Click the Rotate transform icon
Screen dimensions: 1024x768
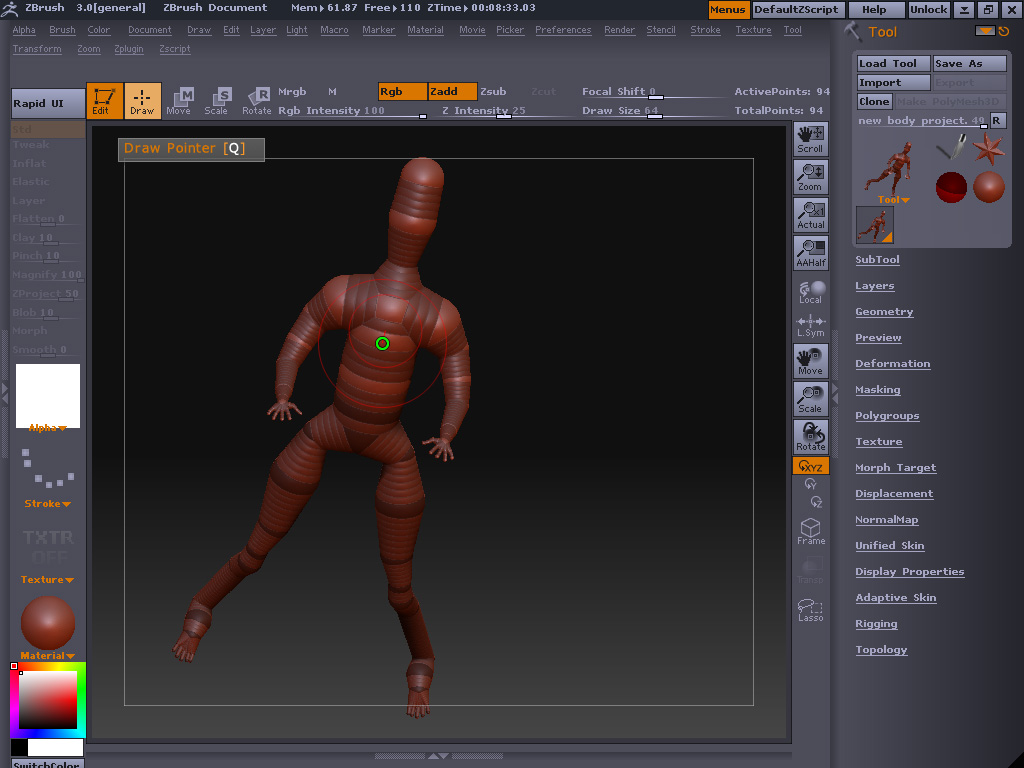pos(256,99)
